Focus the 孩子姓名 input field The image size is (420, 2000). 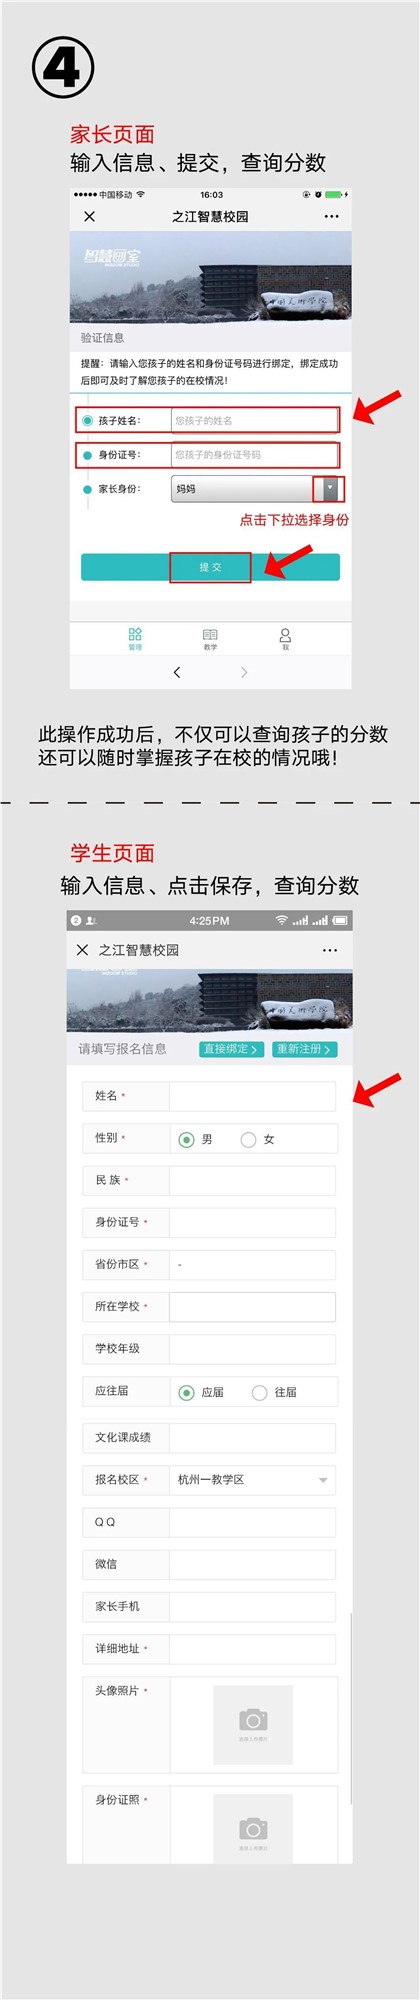click(x=254, y=420)
